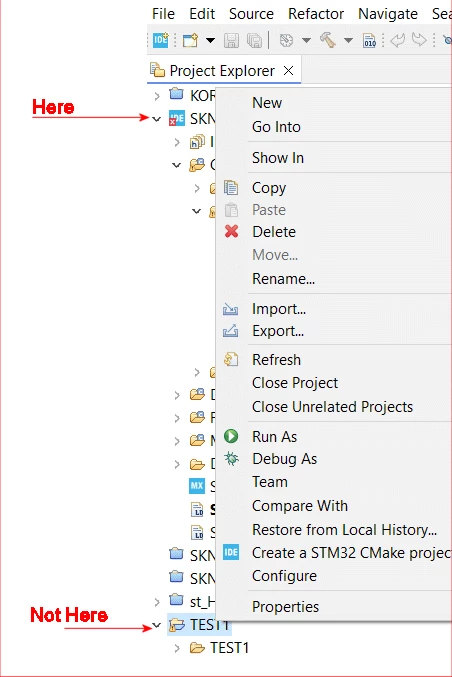
Task: Open dropdown arrow next to New wizard
Action: click(210, 41)
